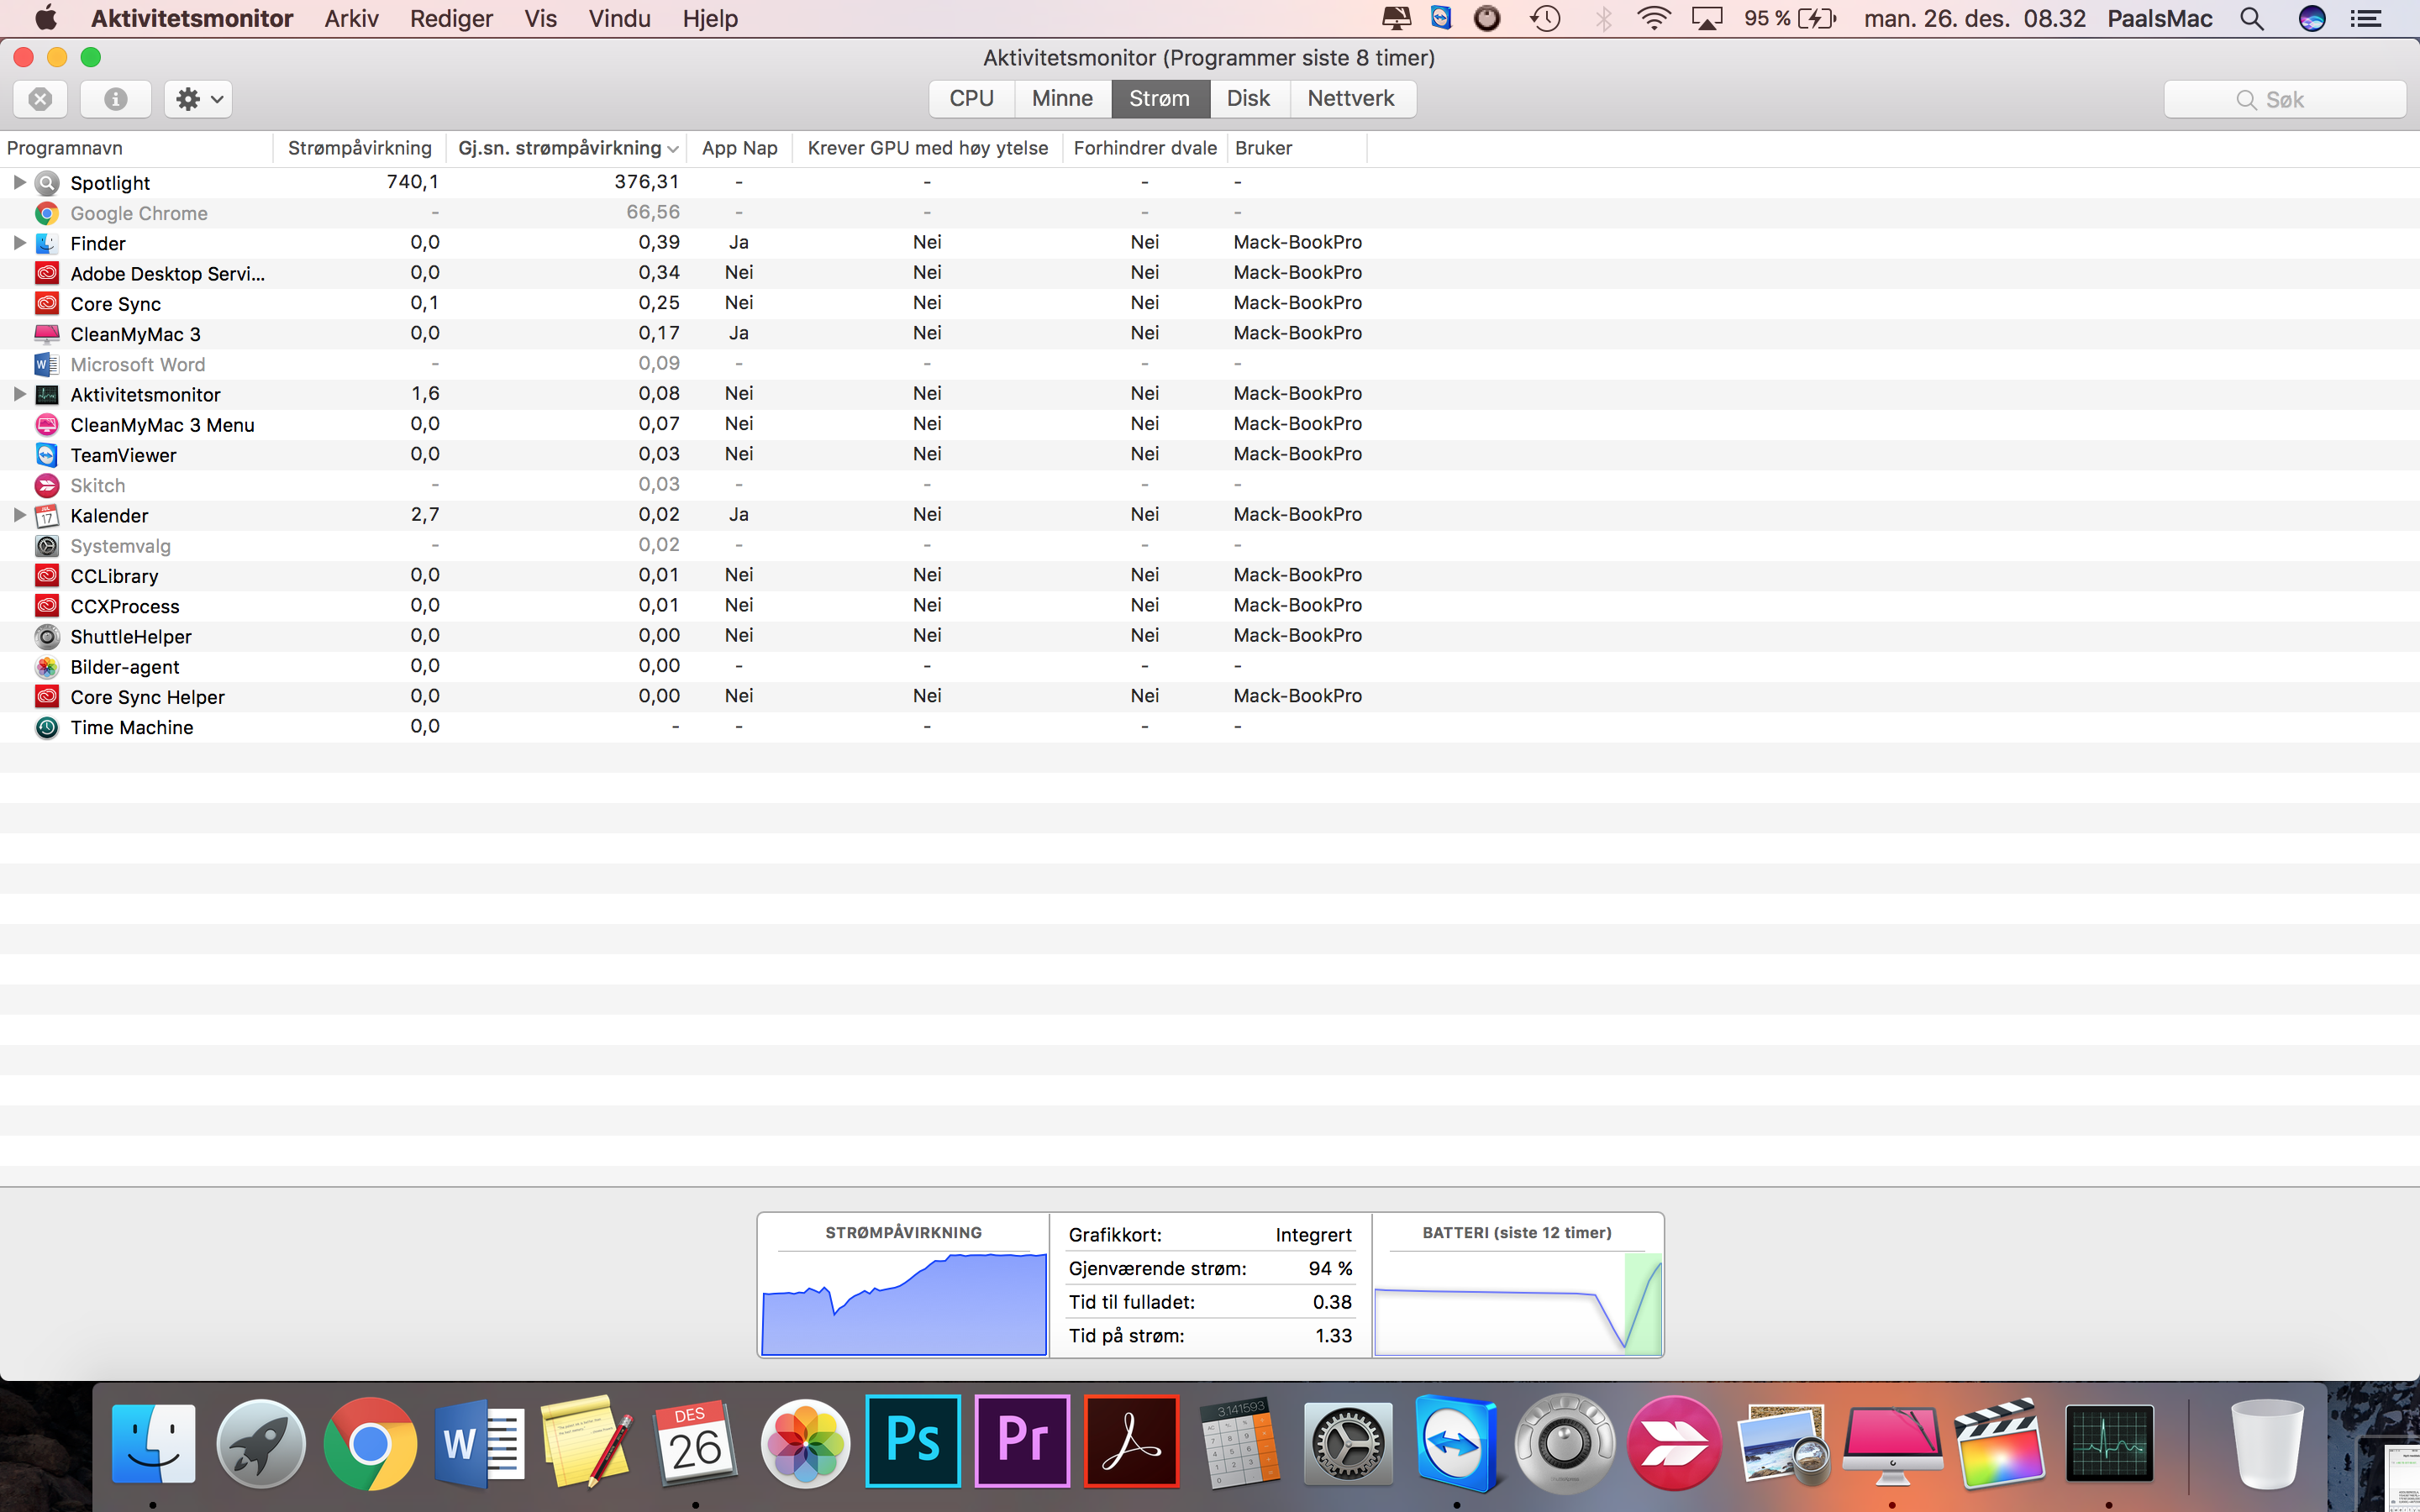Screen dimensions: 2420x1512
Task: Select the Google Chrome row icon
Action: click(47, 213)
